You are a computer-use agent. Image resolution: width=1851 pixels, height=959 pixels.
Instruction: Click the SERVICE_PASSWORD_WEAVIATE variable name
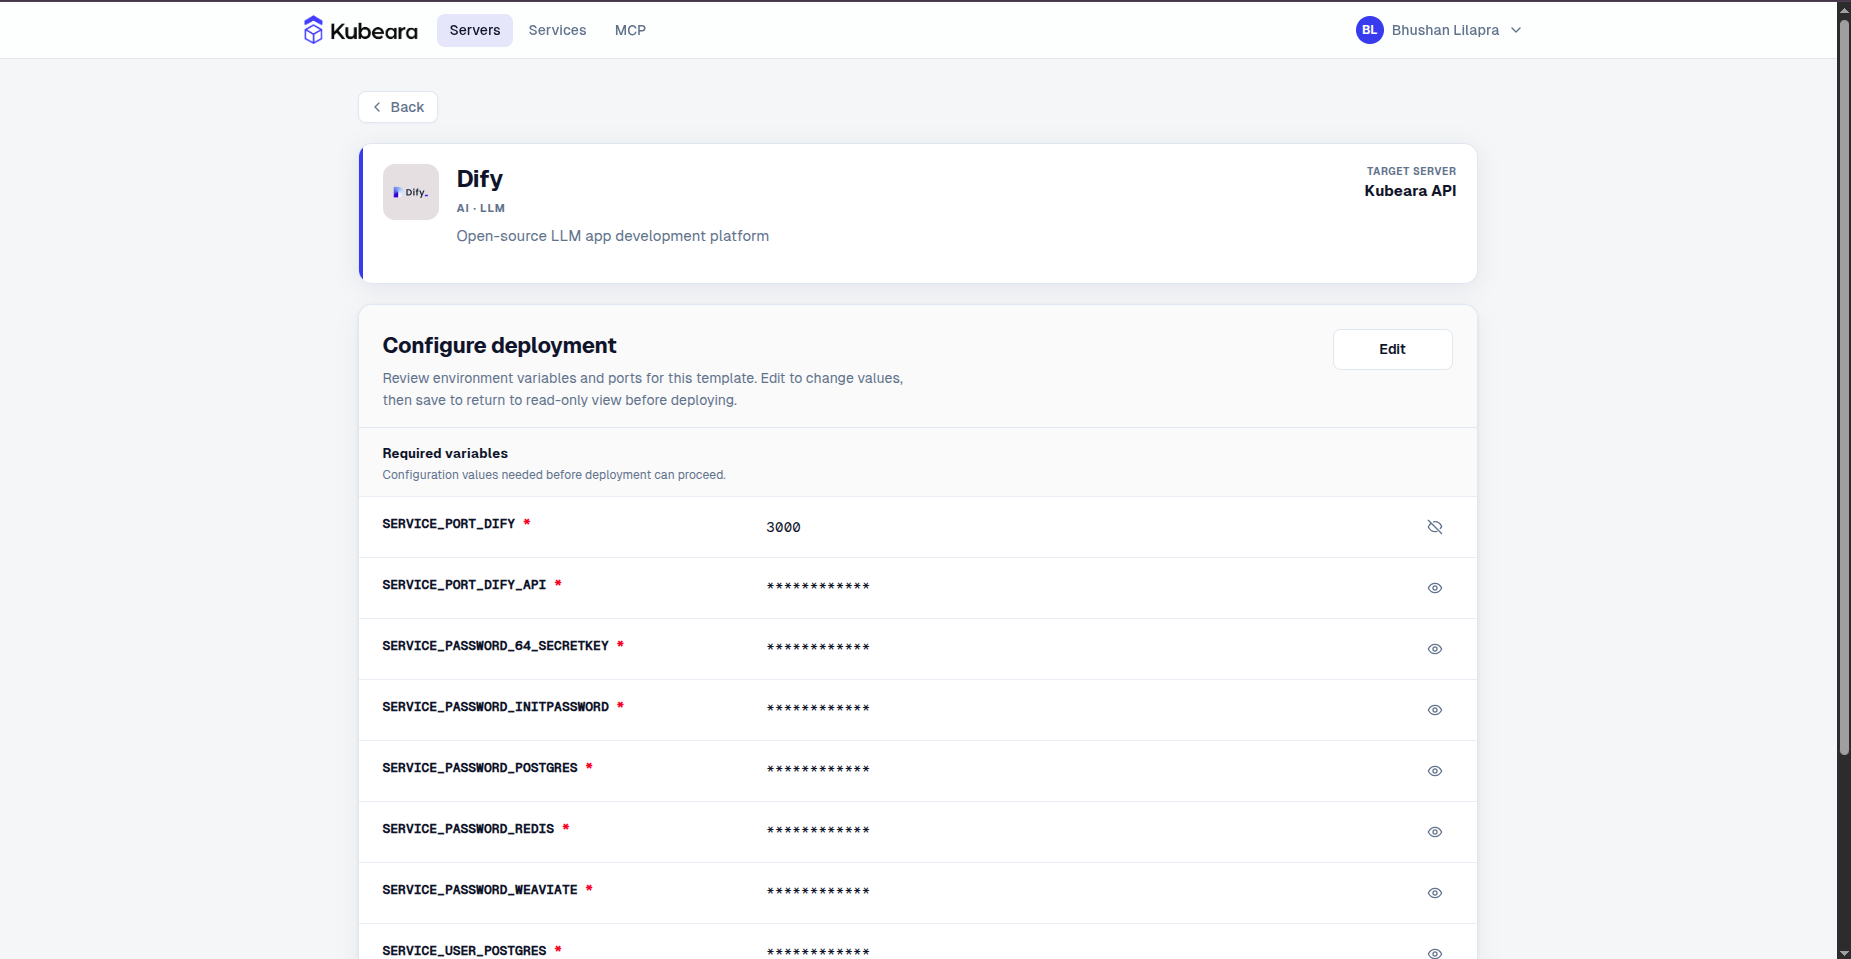[480, 890]
